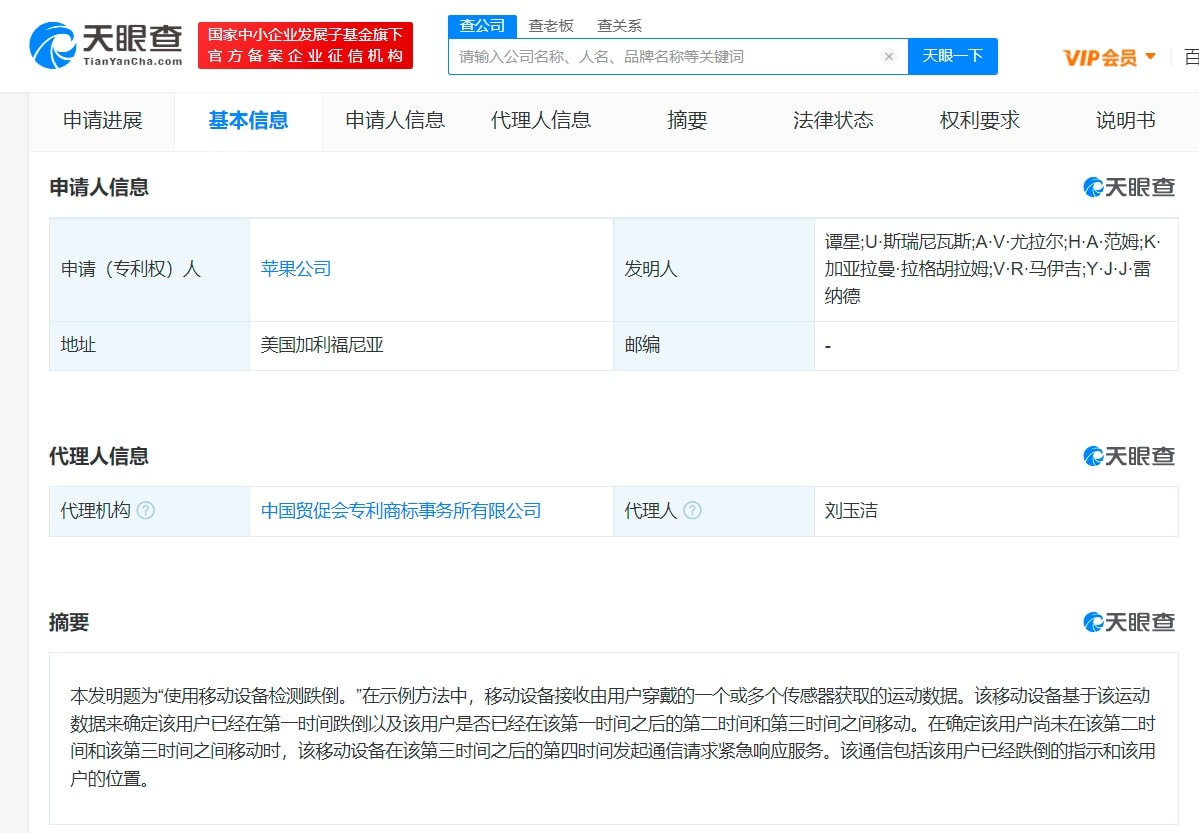The width and height of the screenshot is (1199, 833).
Task: Click the 天眼一下 search button
Action: [x=953, y=57]
